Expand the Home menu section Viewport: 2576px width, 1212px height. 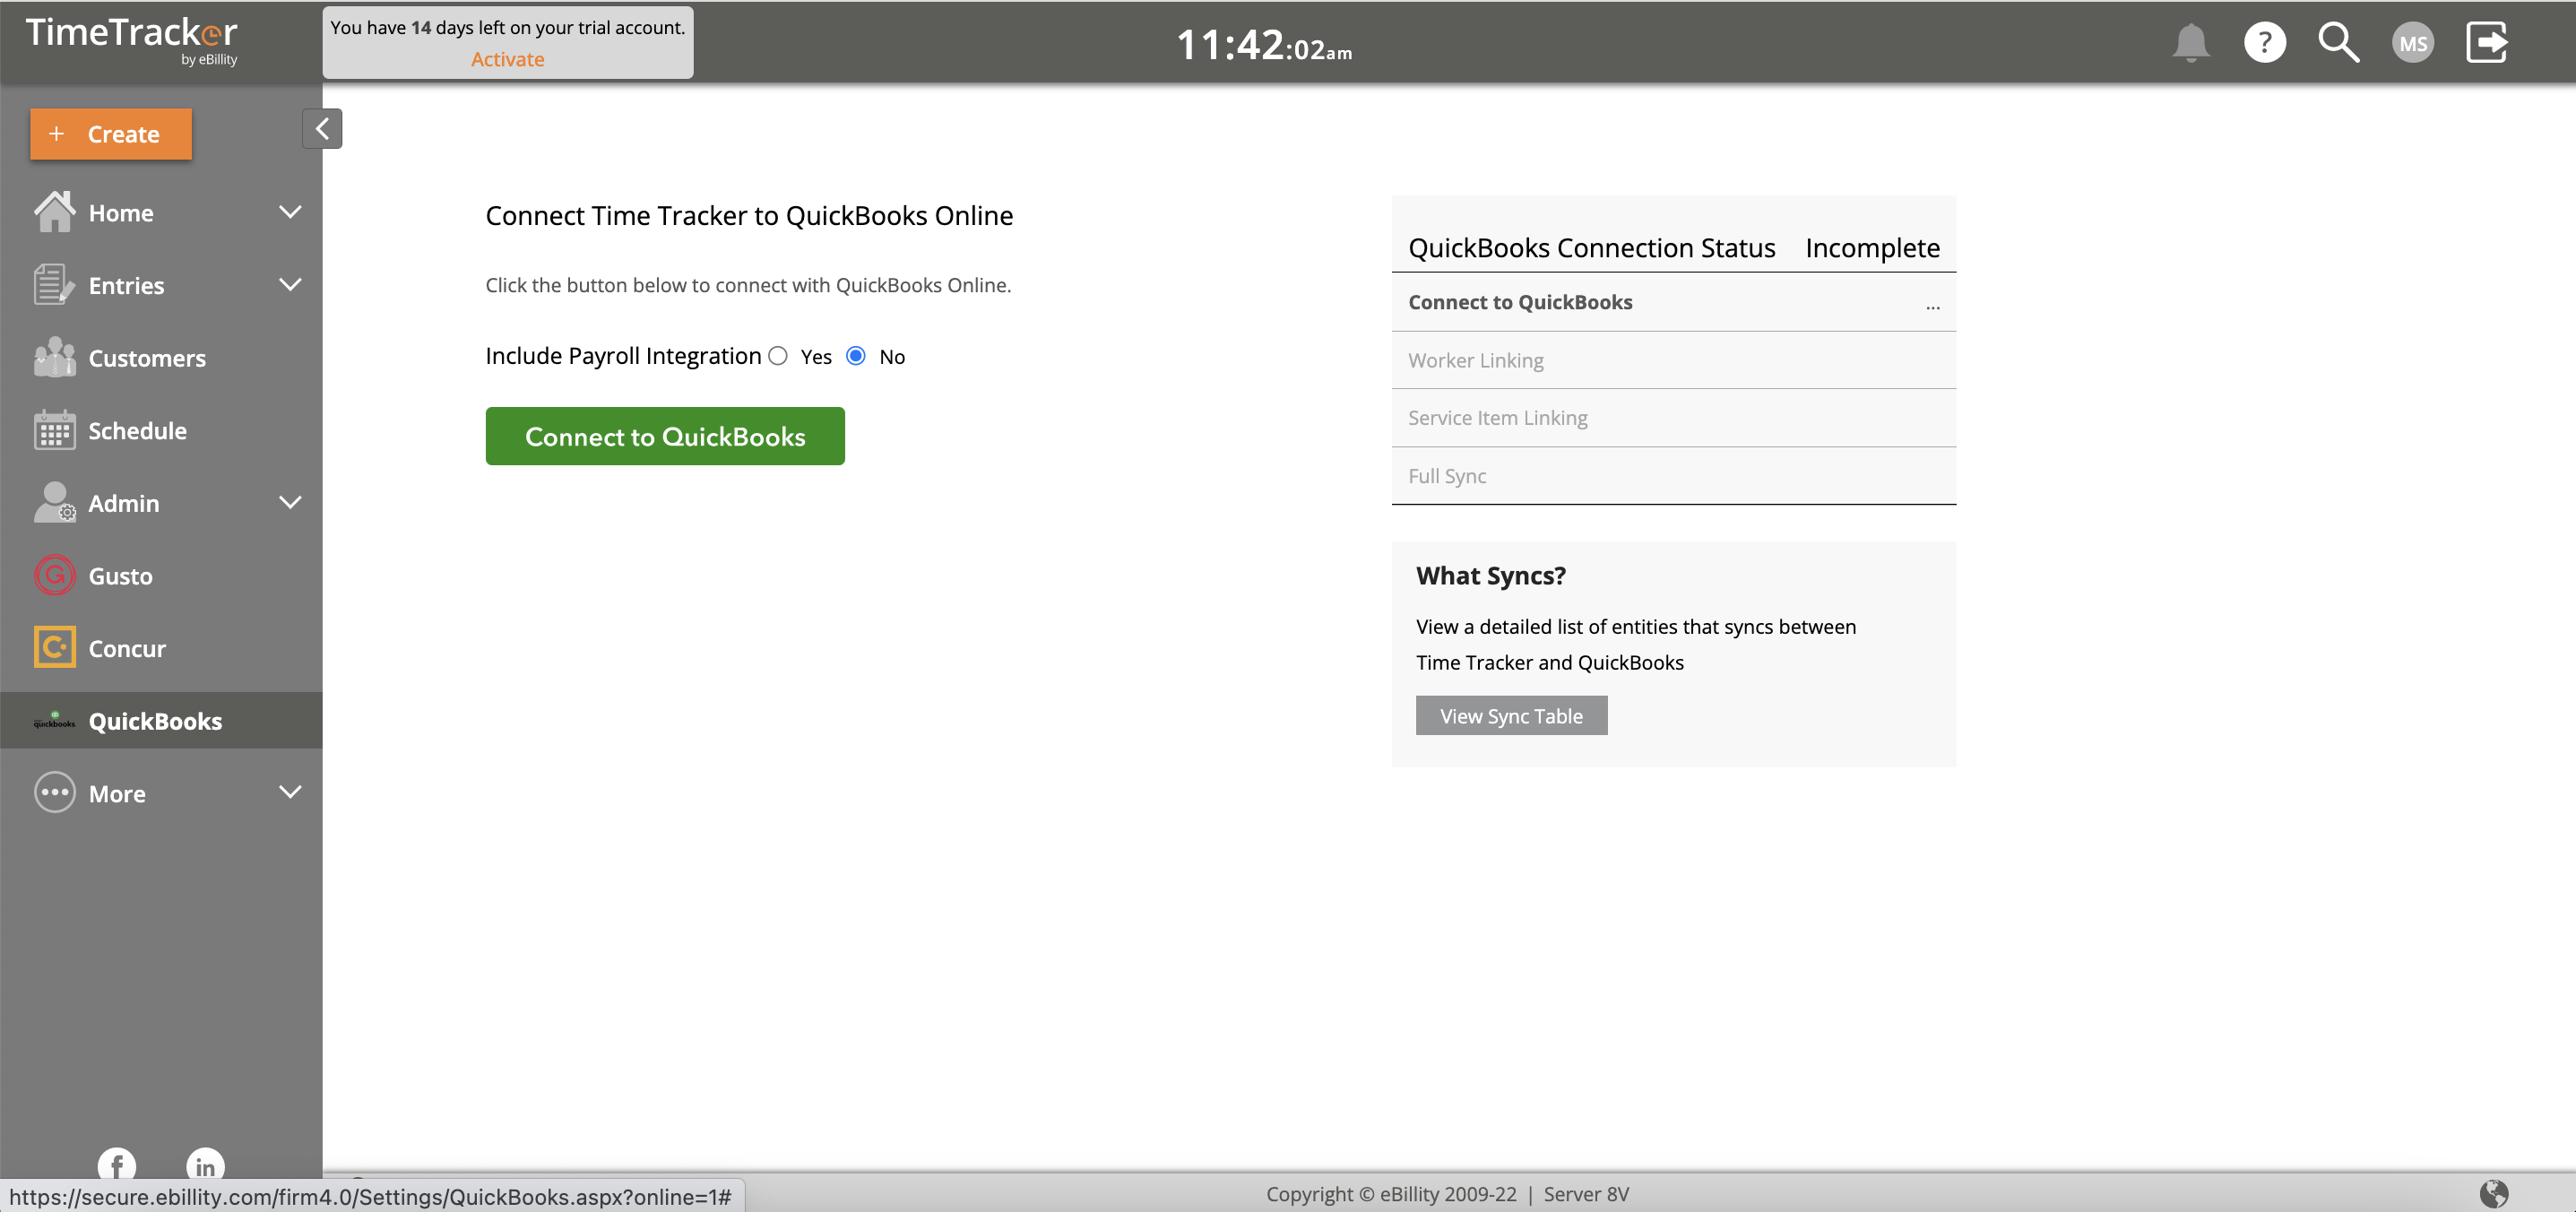[290, 210]
